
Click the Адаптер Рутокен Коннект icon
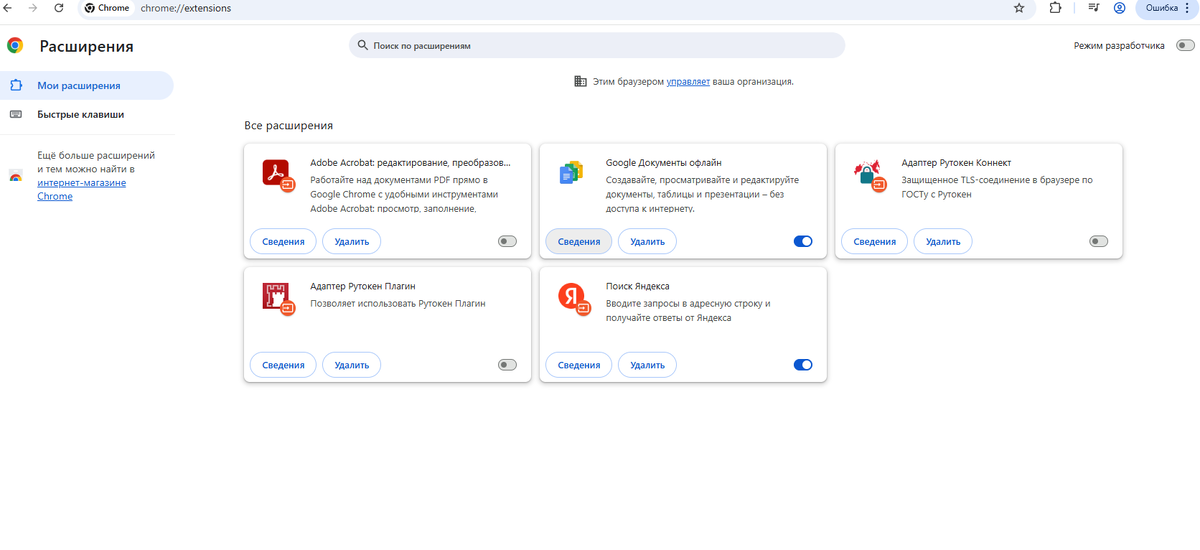(869, 175)
